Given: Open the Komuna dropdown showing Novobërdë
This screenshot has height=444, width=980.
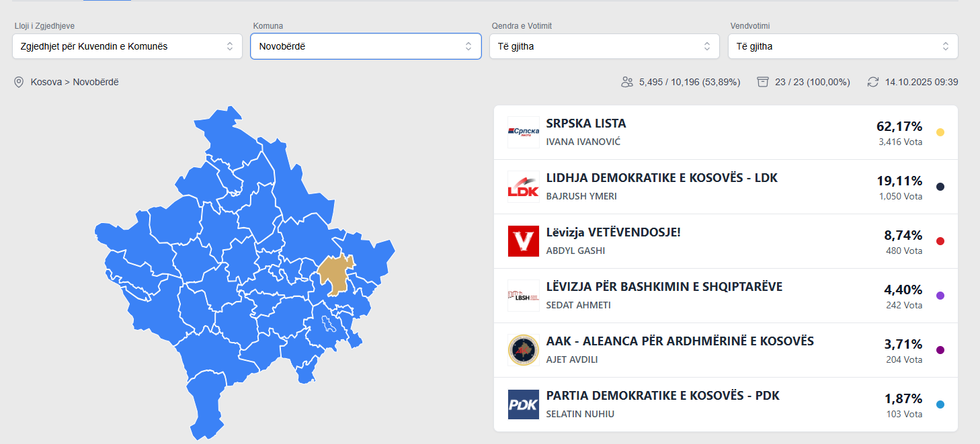Looking at the screenshot, I should click(367, 46).
